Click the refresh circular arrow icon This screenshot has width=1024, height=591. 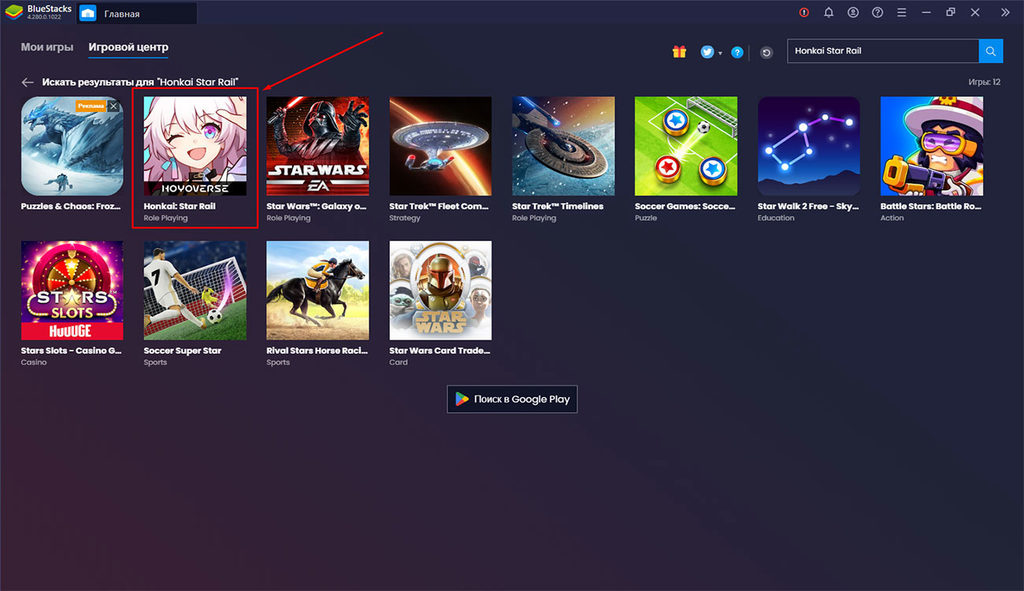(x=767, y=52)
